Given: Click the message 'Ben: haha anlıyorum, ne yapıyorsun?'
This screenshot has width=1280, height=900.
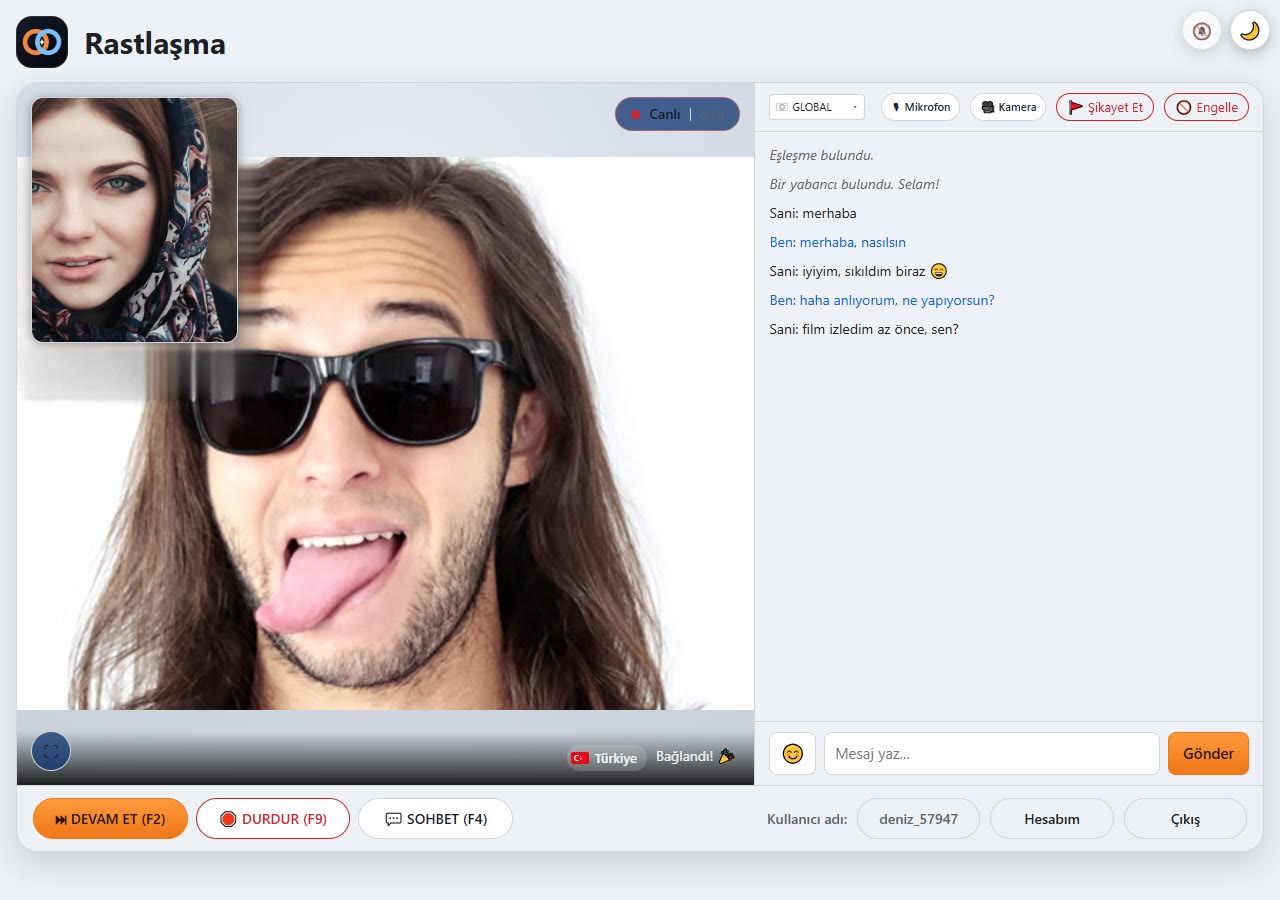Looking at the screenshot, I should click(882, 300).
